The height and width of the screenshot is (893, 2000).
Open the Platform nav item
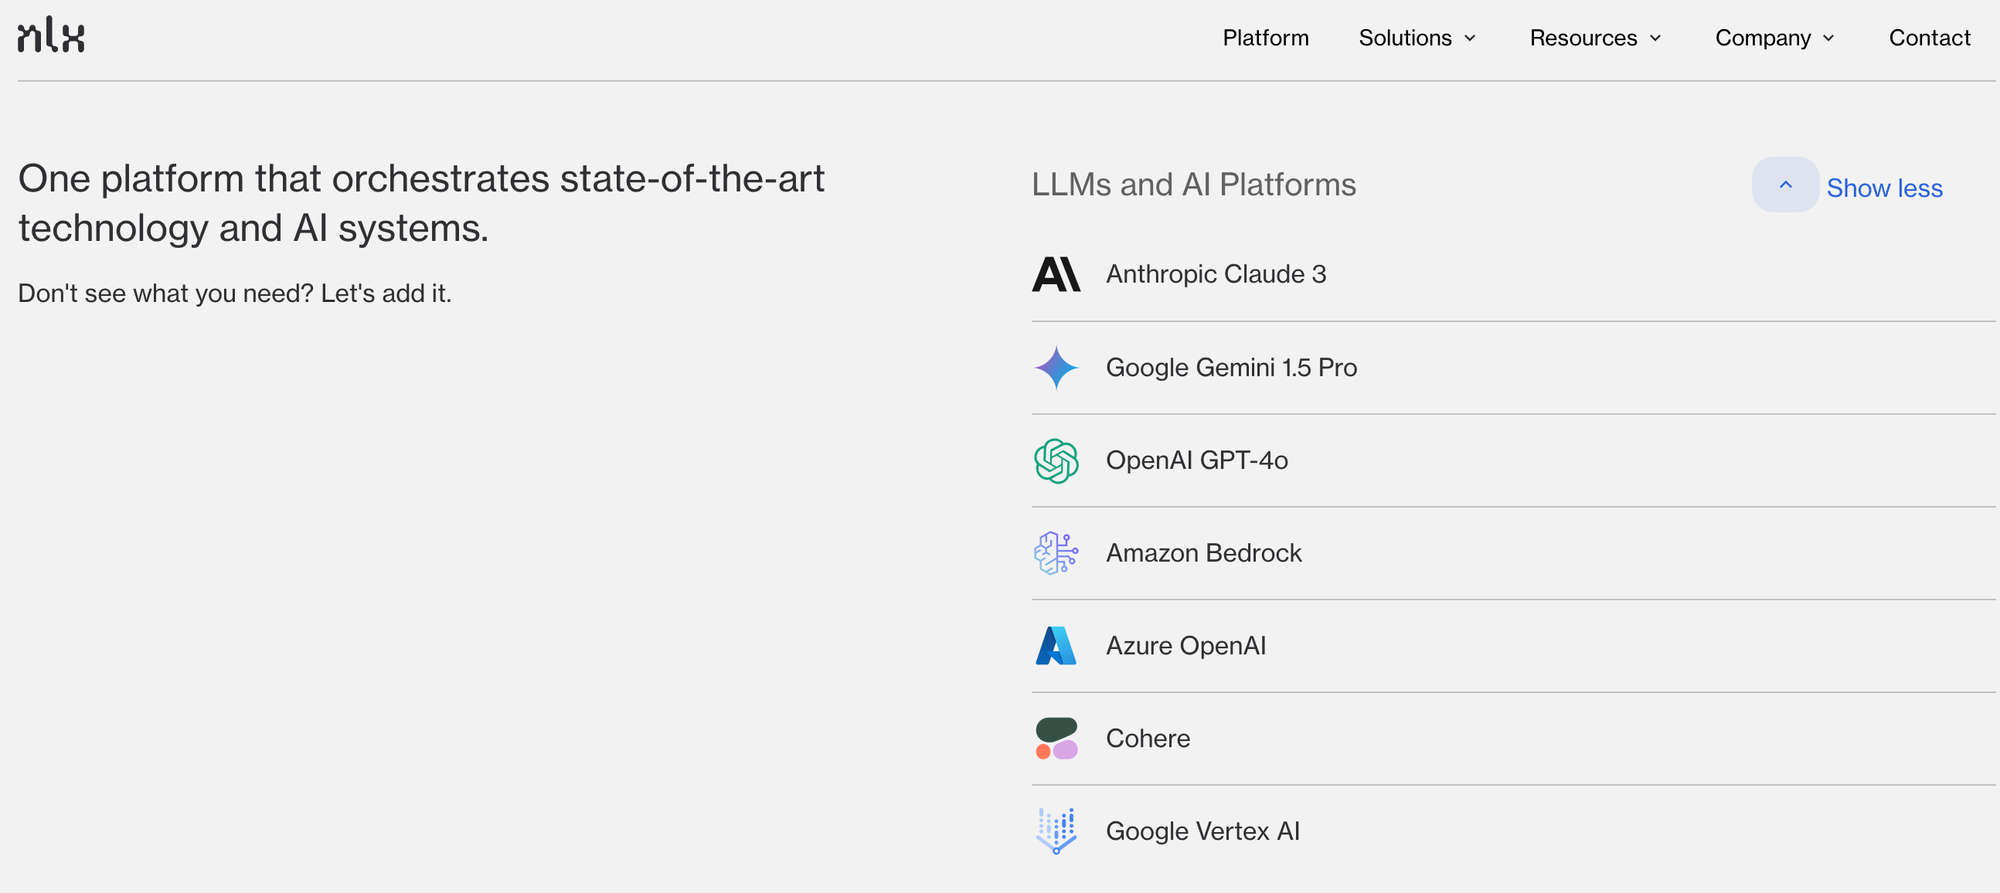click(x=1265, y=38)
